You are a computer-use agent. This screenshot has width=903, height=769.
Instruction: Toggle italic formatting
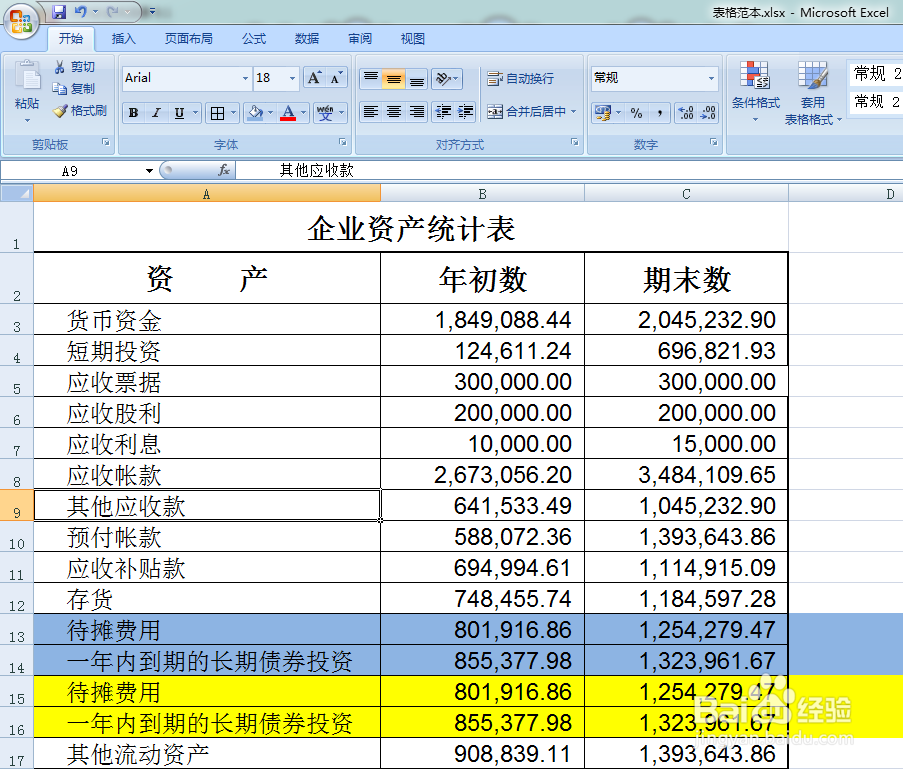pyautogui.click(x=156, y=113)
